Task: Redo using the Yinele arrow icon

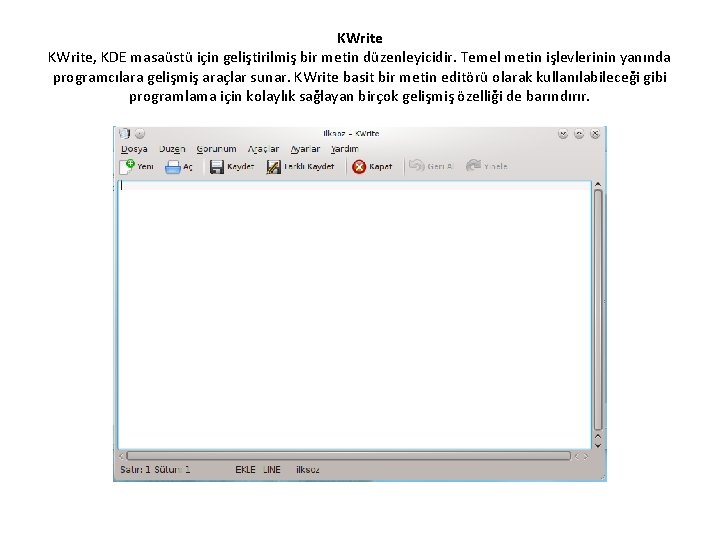Action: coord(473,165)
